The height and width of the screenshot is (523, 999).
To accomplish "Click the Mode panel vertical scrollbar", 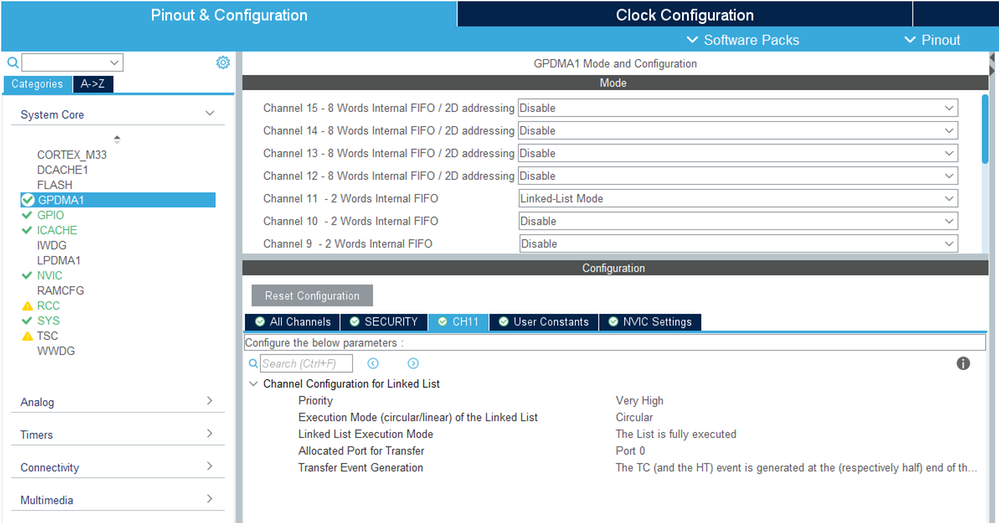I will click(x=985, y=129).
